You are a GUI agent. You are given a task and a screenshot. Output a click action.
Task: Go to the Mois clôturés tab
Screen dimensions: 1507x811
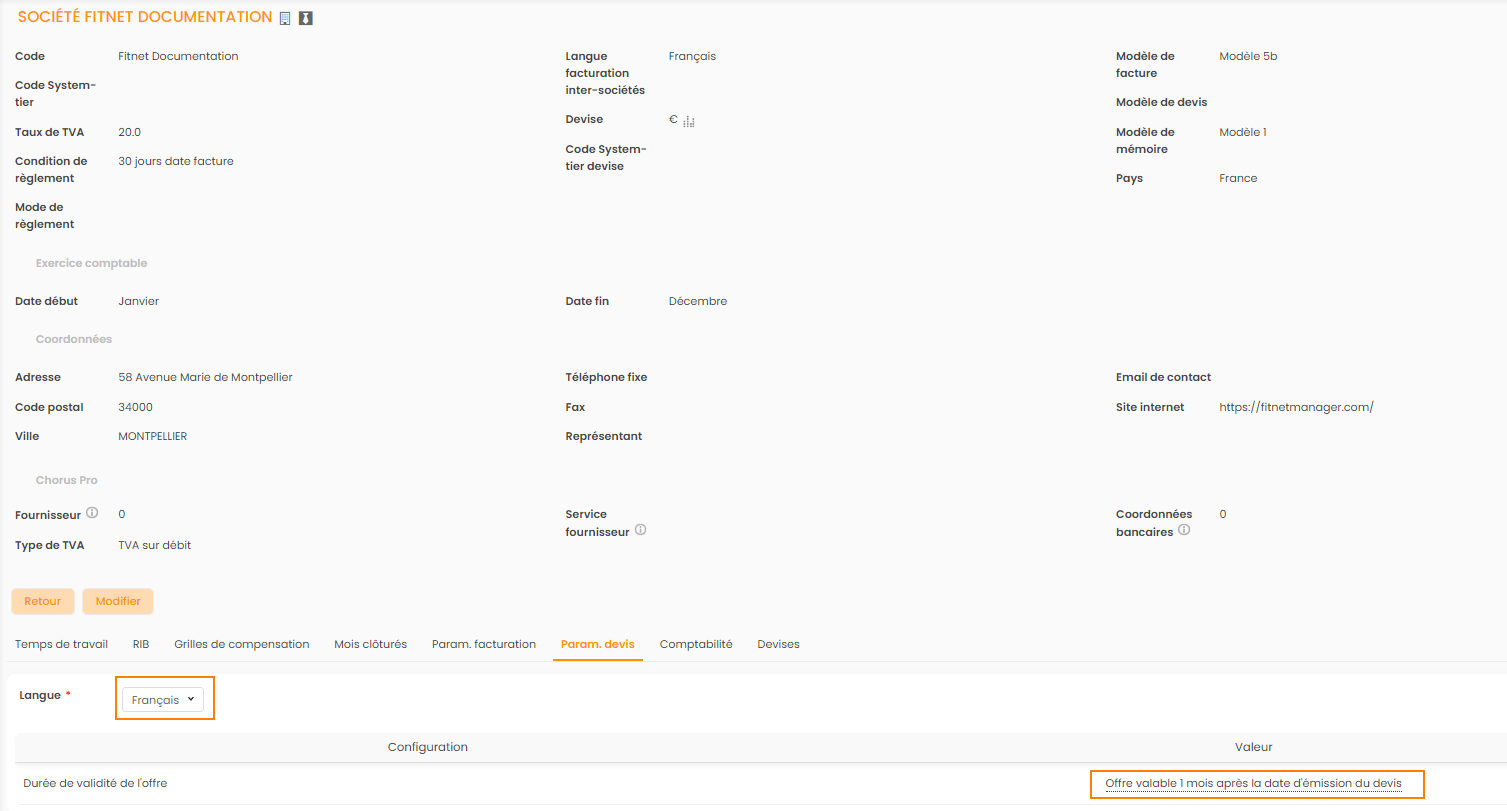pos(370,644)
